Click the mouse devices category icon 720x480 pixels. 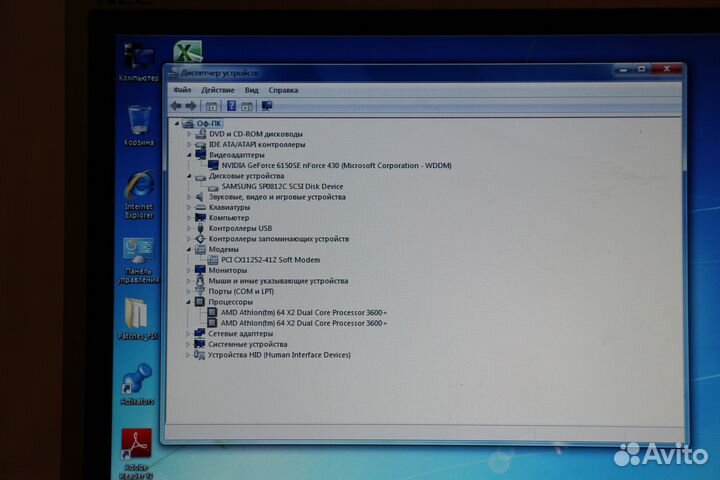[200, 281]
